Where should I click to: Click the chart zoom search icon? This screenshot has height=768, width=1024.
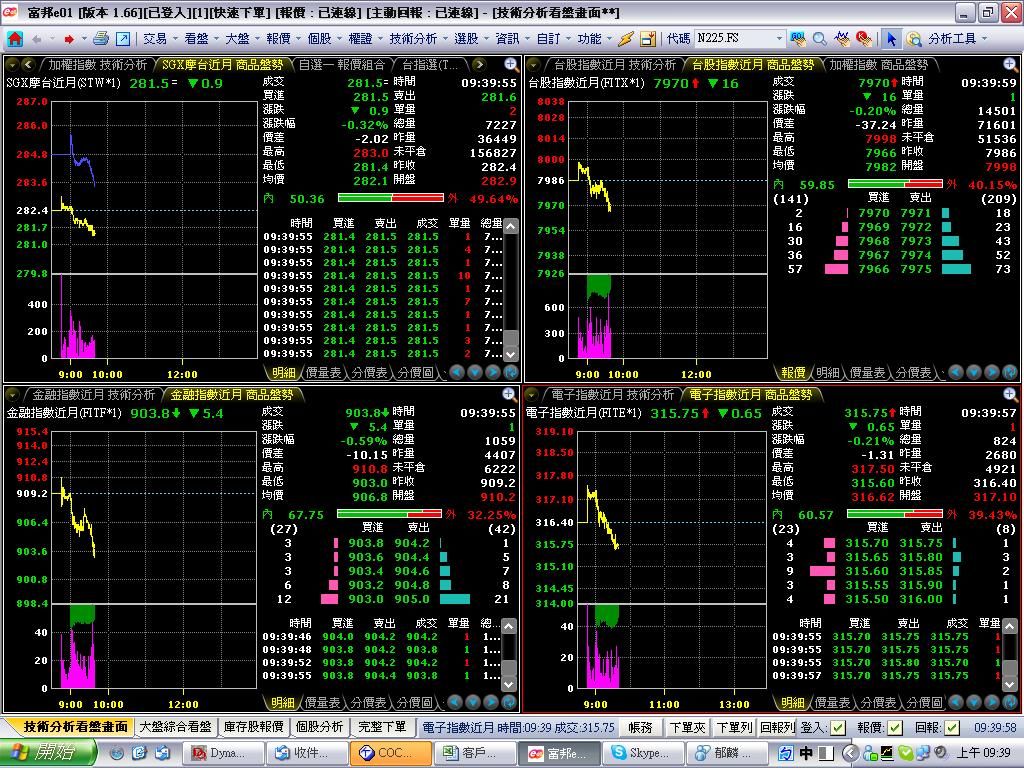point(914,39)
